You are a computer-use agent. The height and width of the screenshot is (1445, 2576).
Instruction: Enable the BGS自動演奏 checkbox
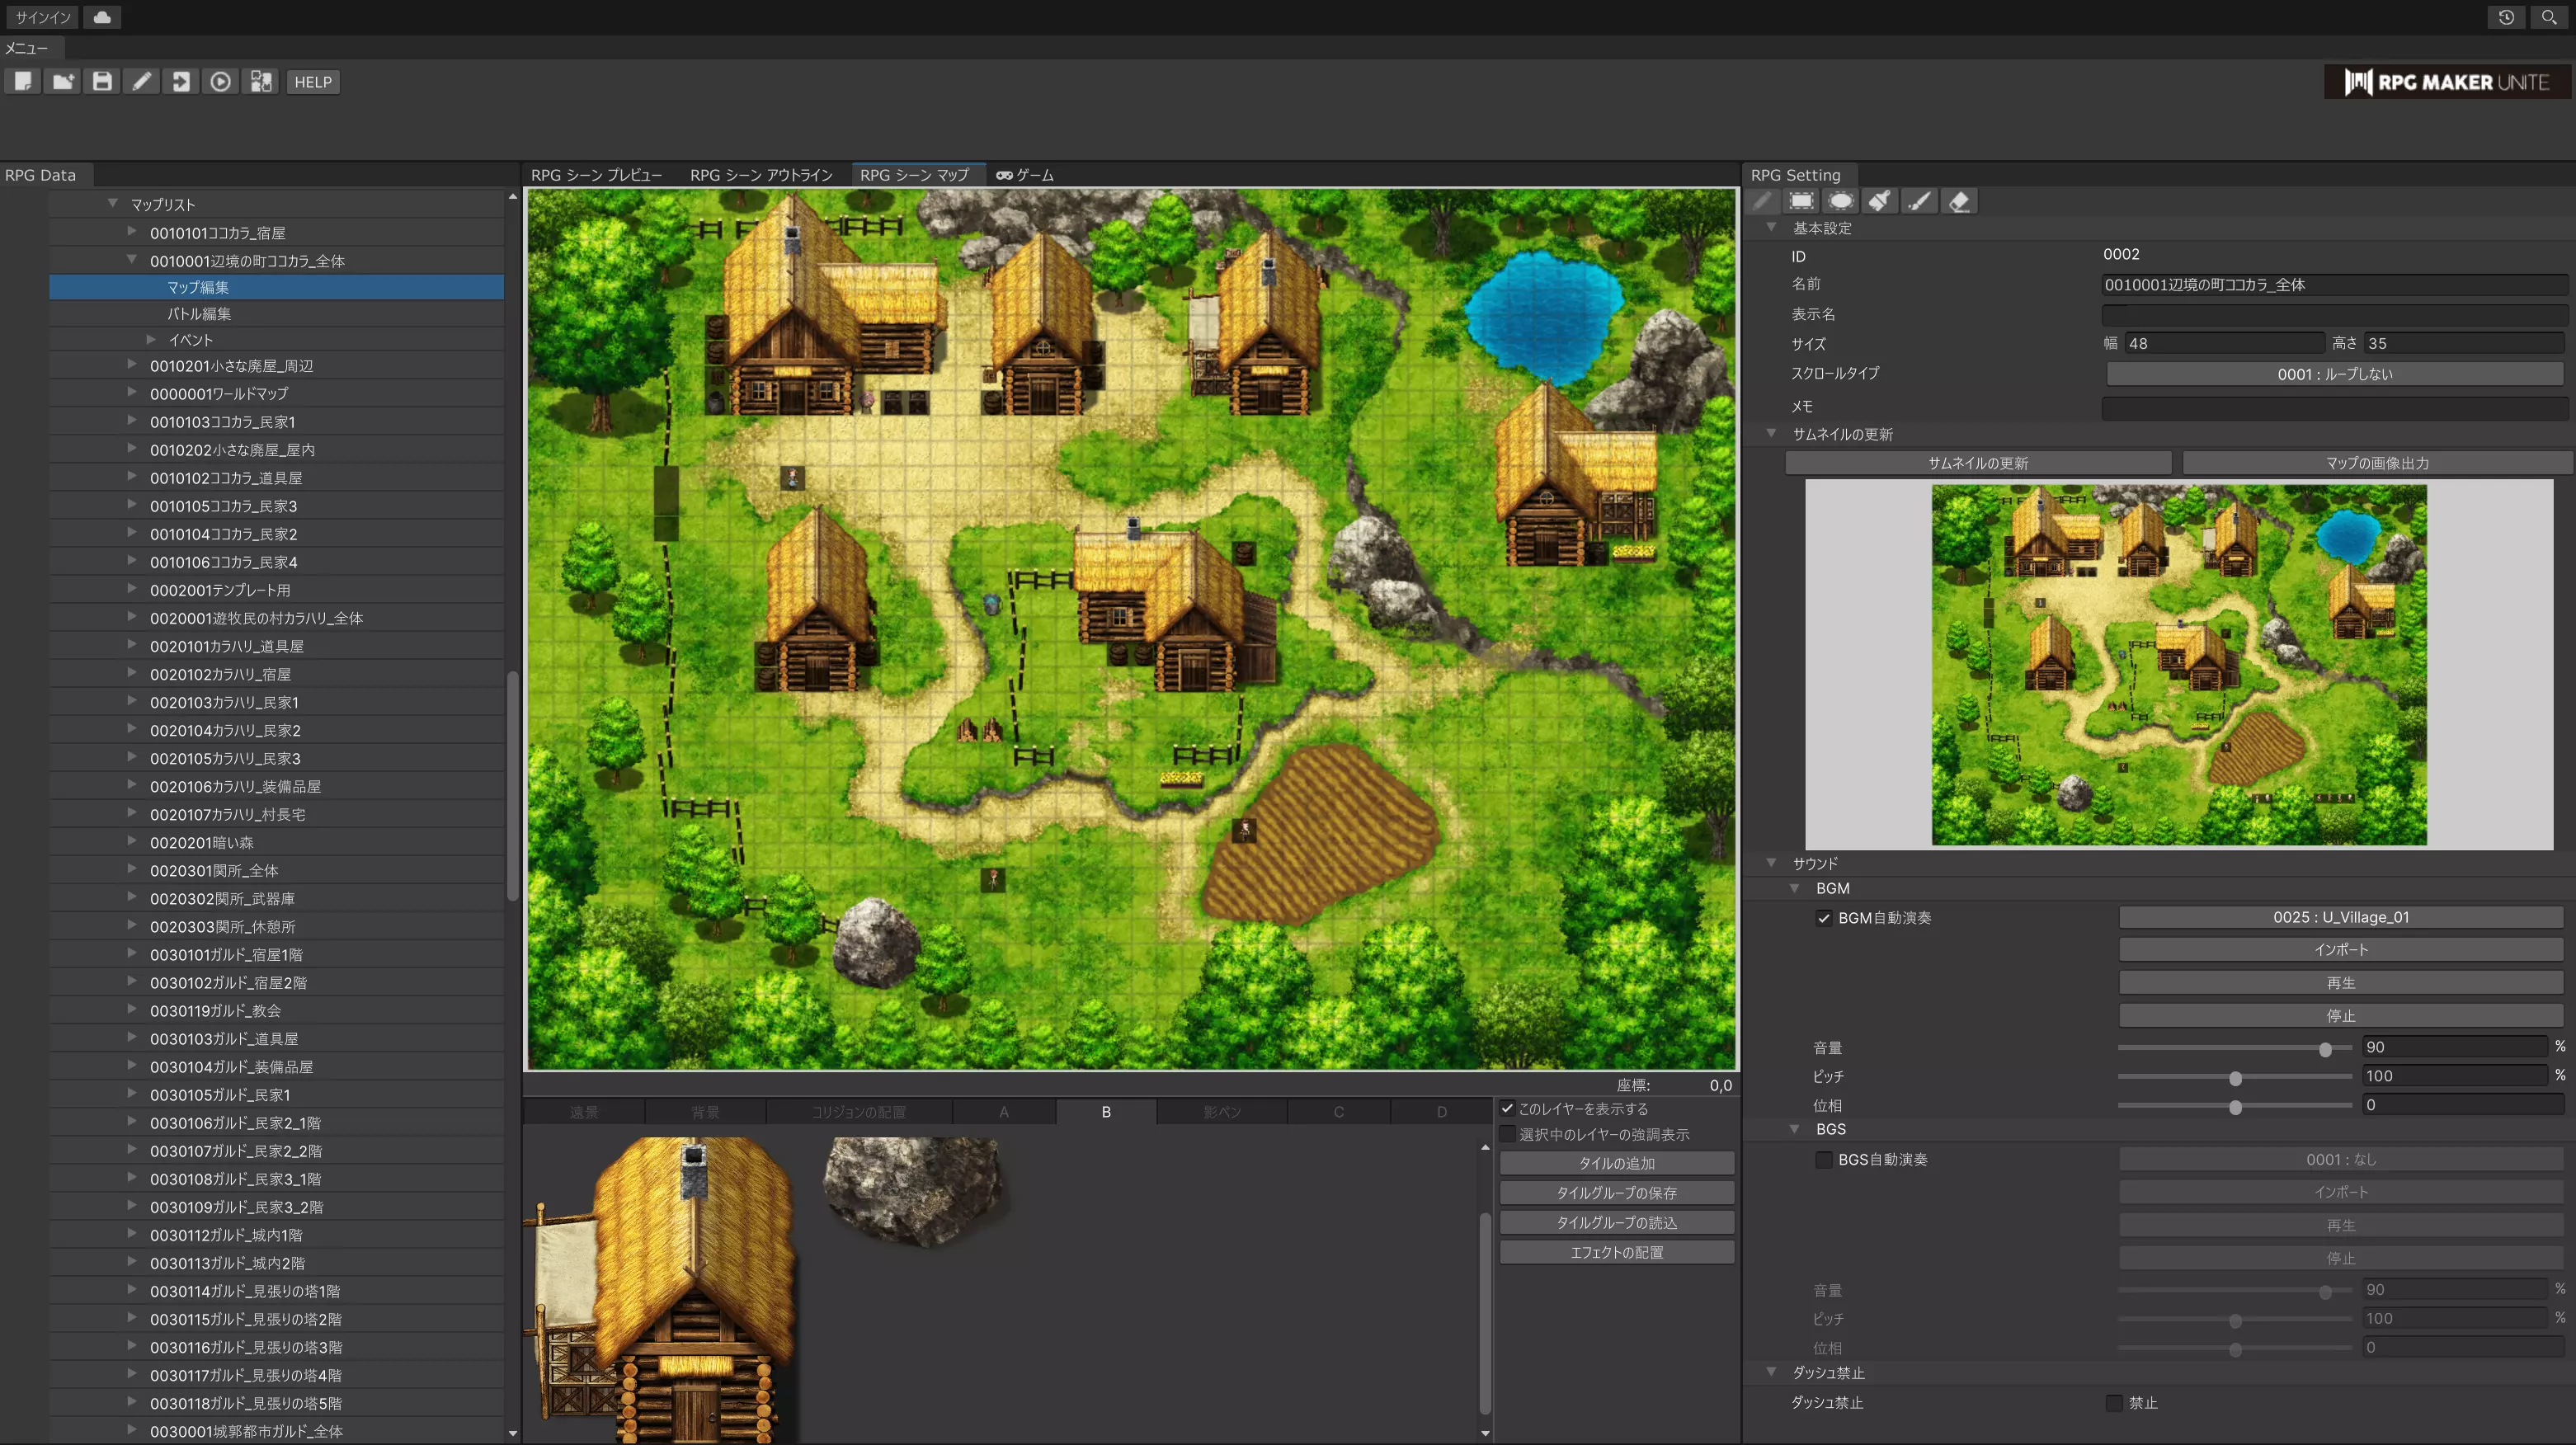1824,1160
